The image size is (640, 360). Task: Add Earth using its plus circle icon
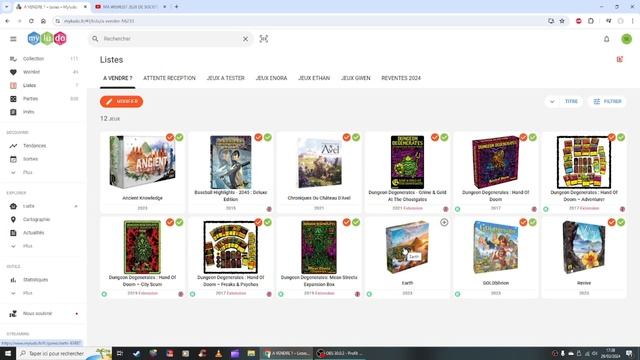pyautogui.click(x=444, y=222)
